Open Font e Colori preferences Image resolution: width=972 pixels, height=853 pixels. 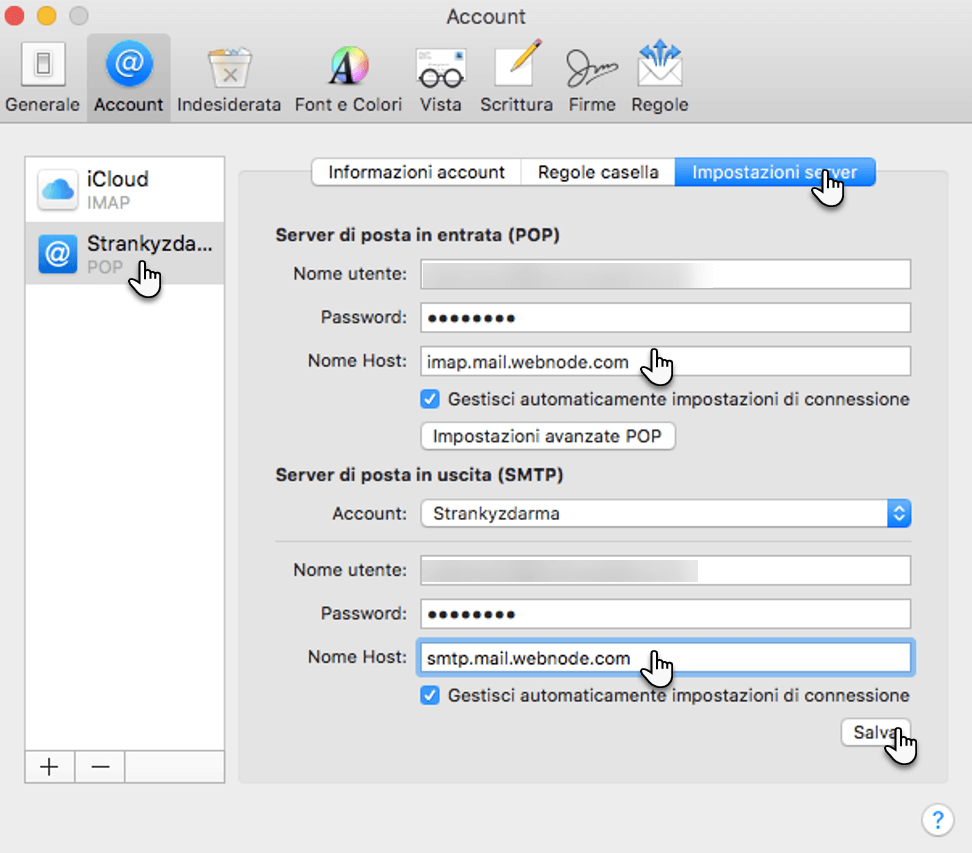point(348,77)
